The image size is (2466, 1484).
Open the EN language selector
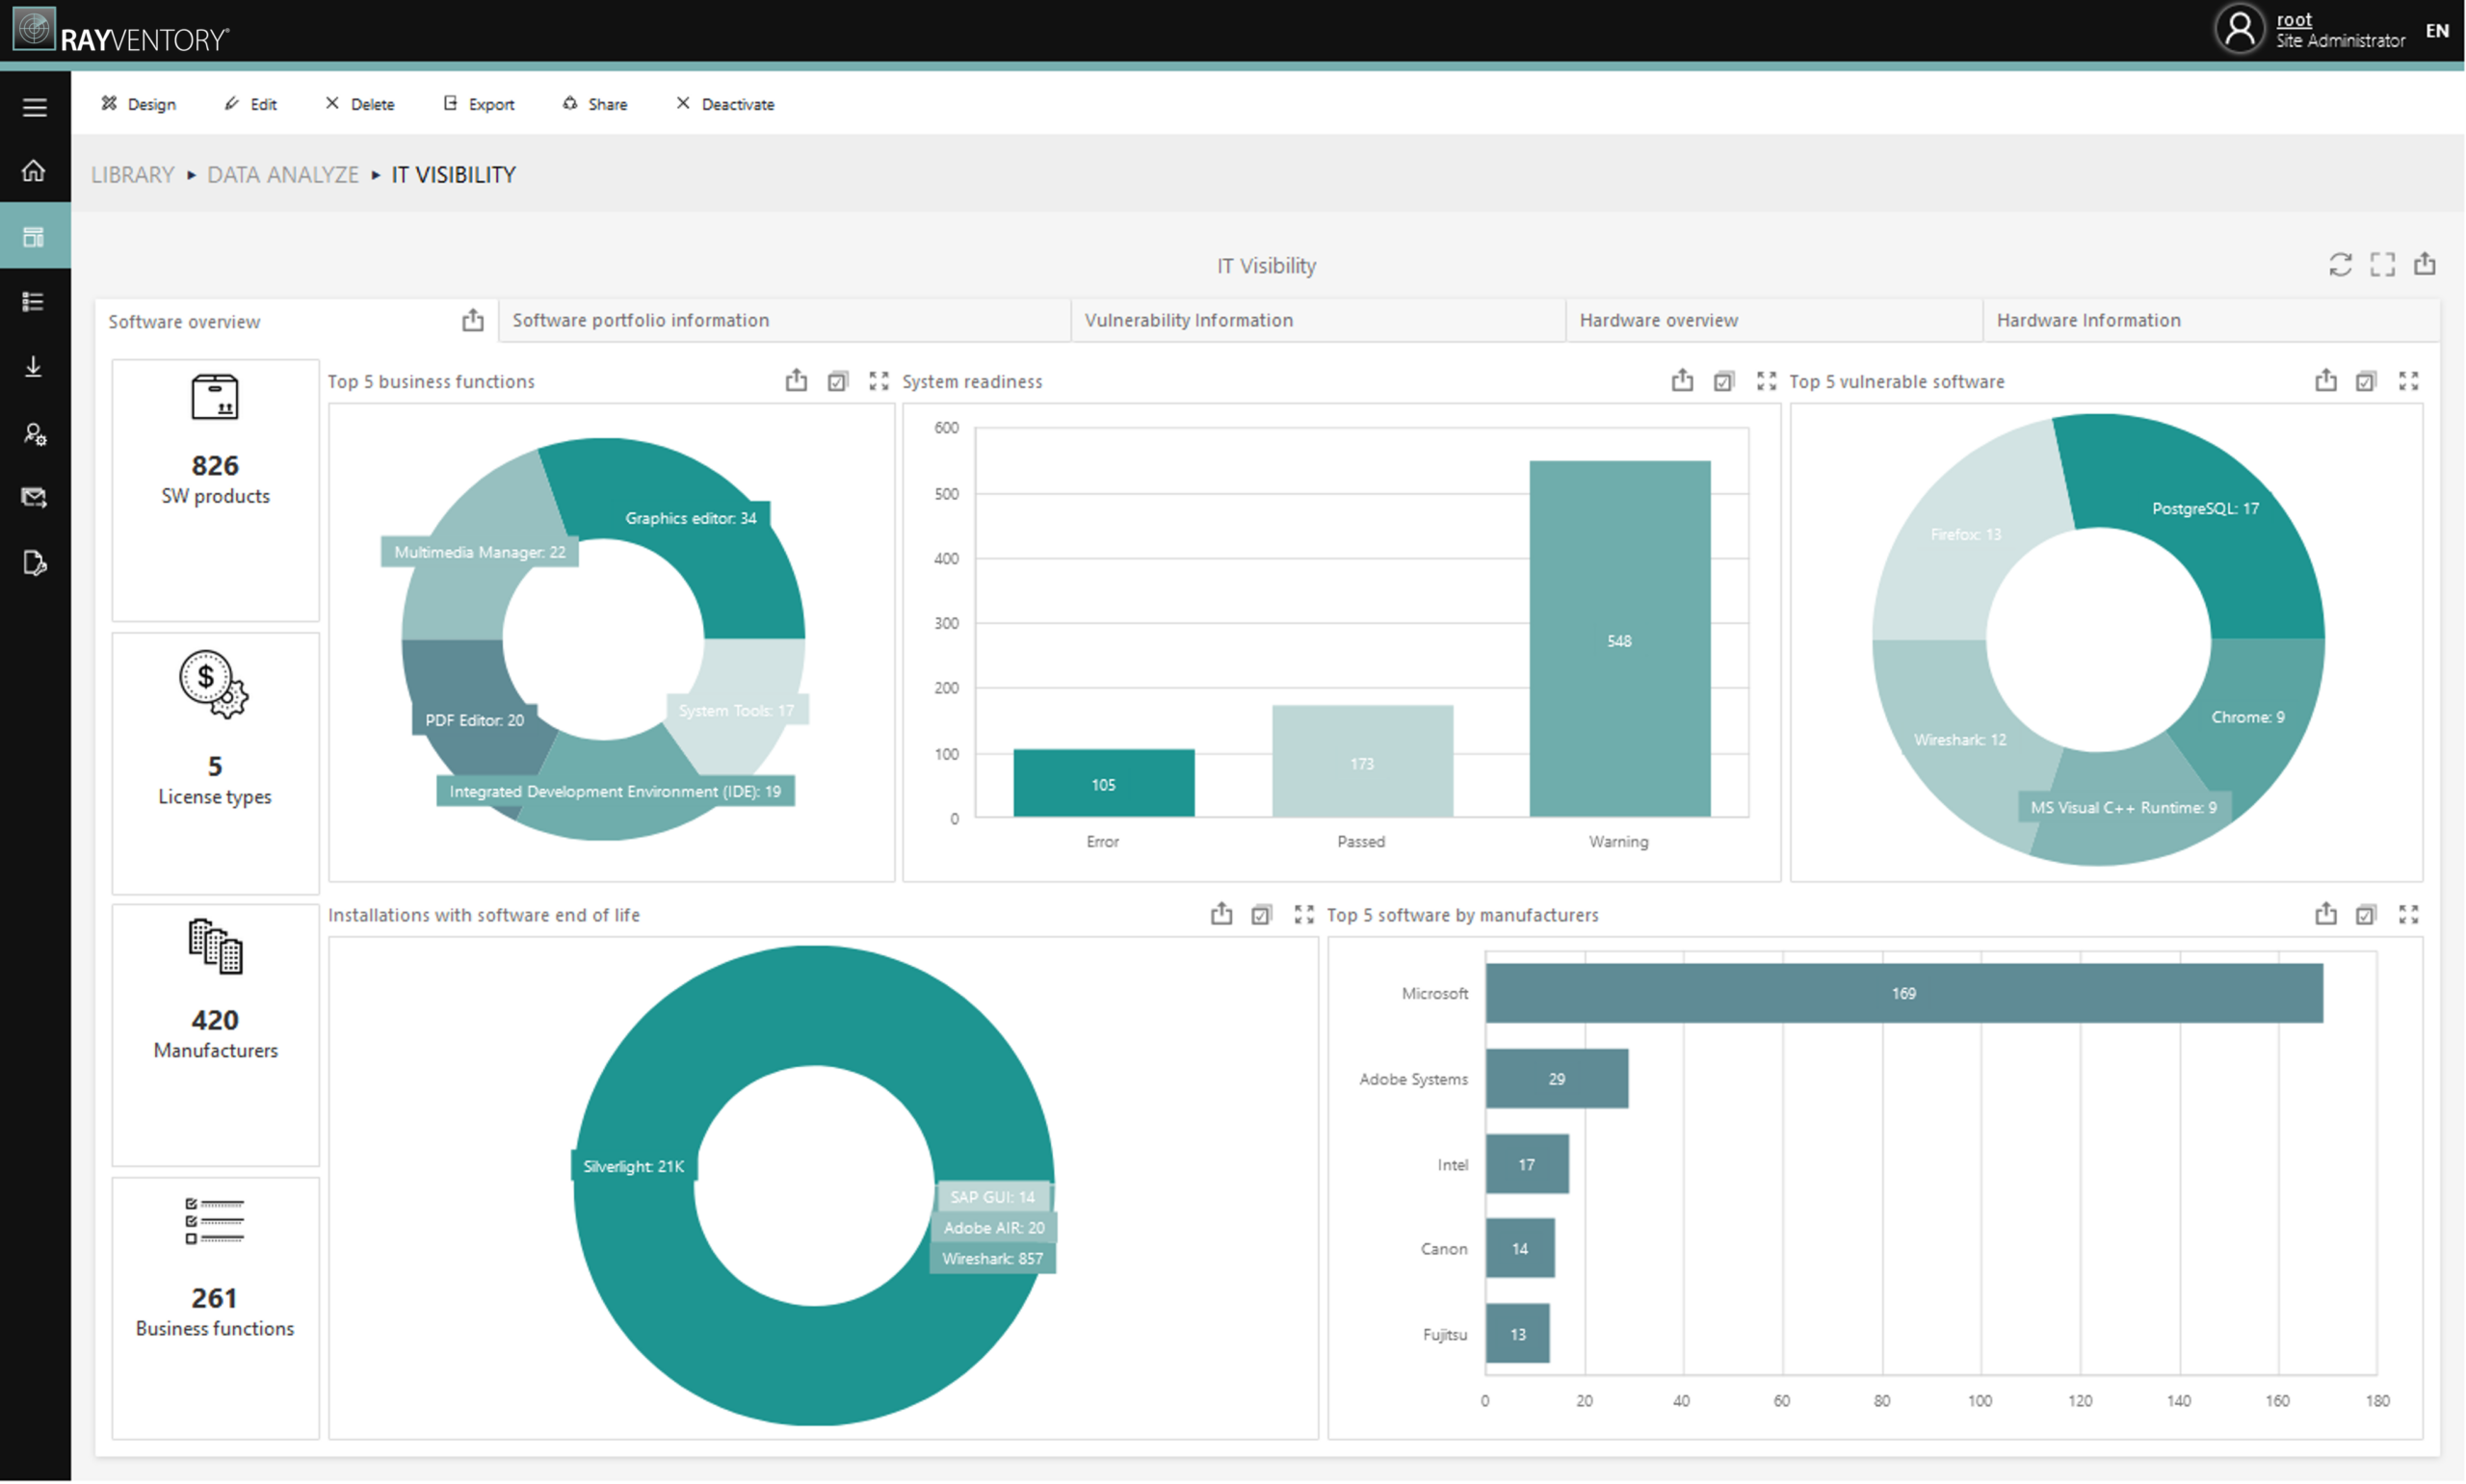[x=2437, y=31]
